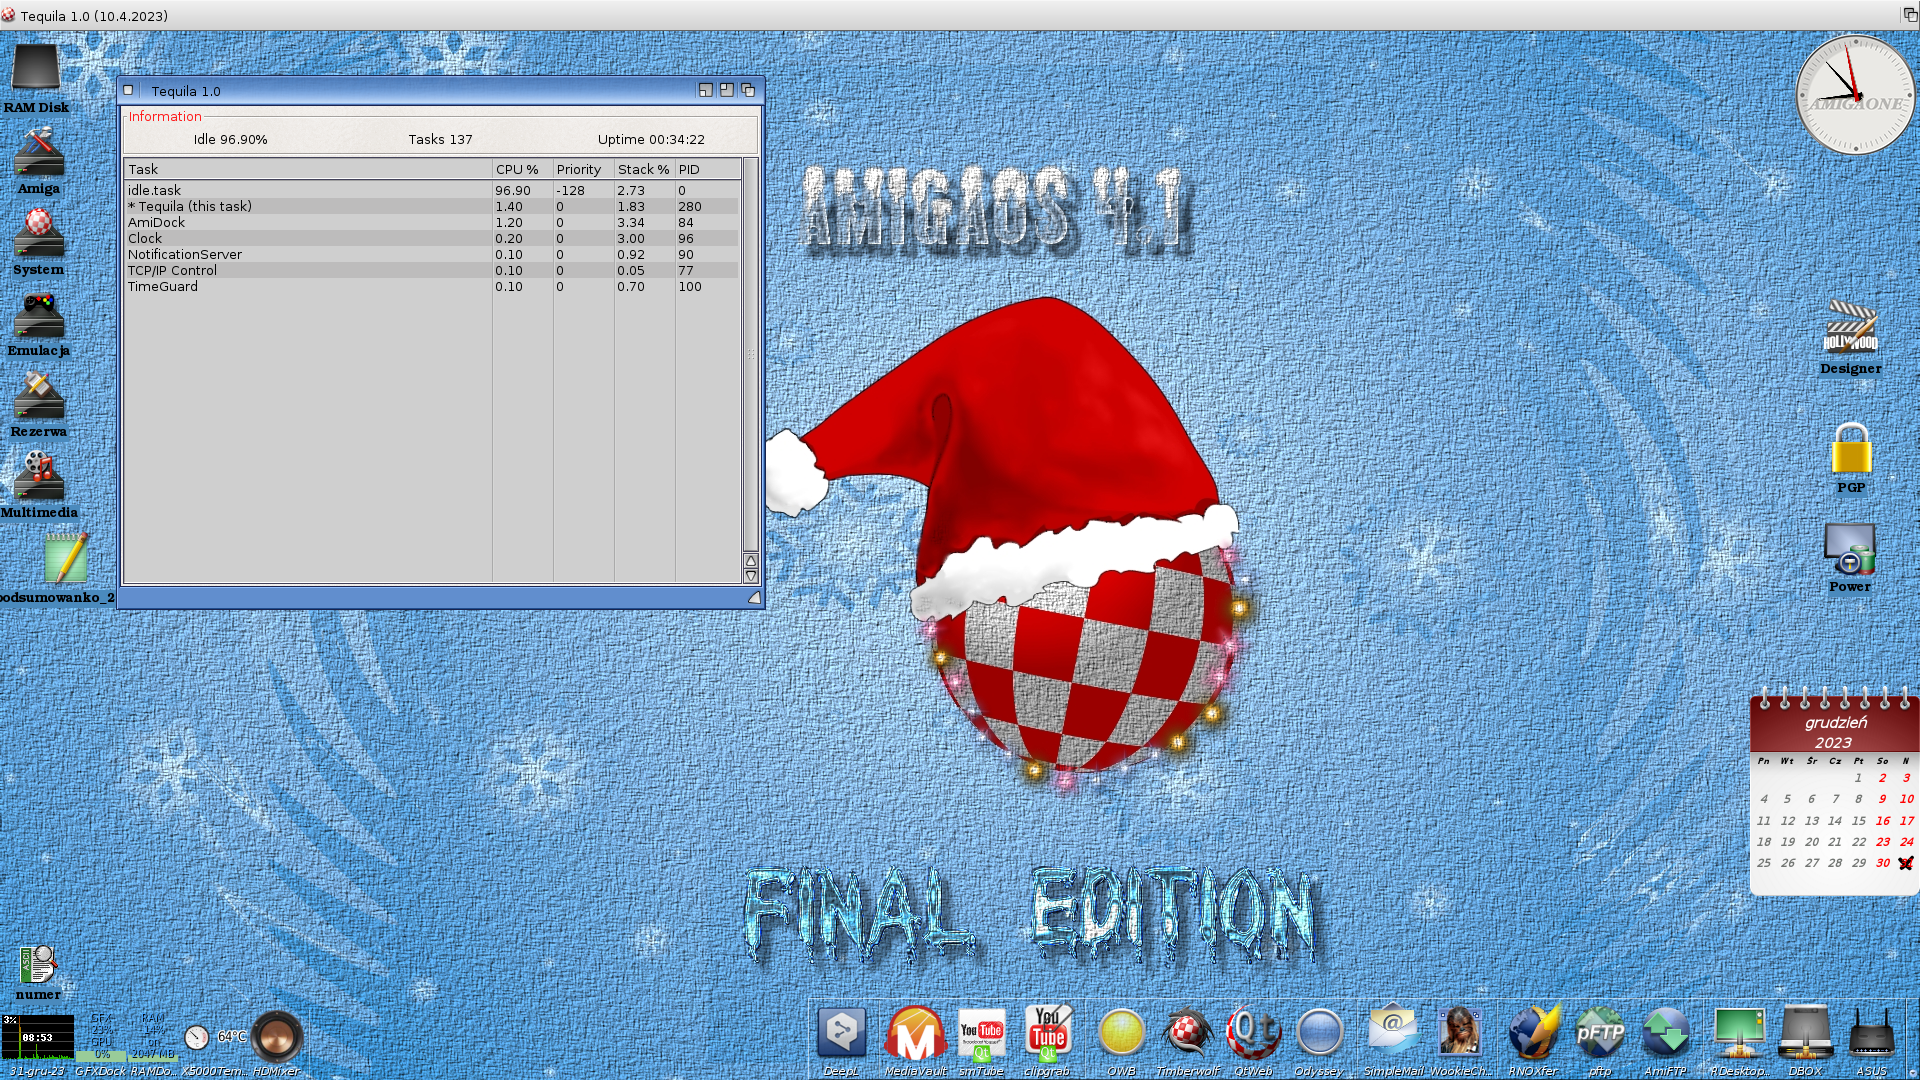Select the AmiDock task row
This screenshot has height=1080, width=1920.
point(432,222)
